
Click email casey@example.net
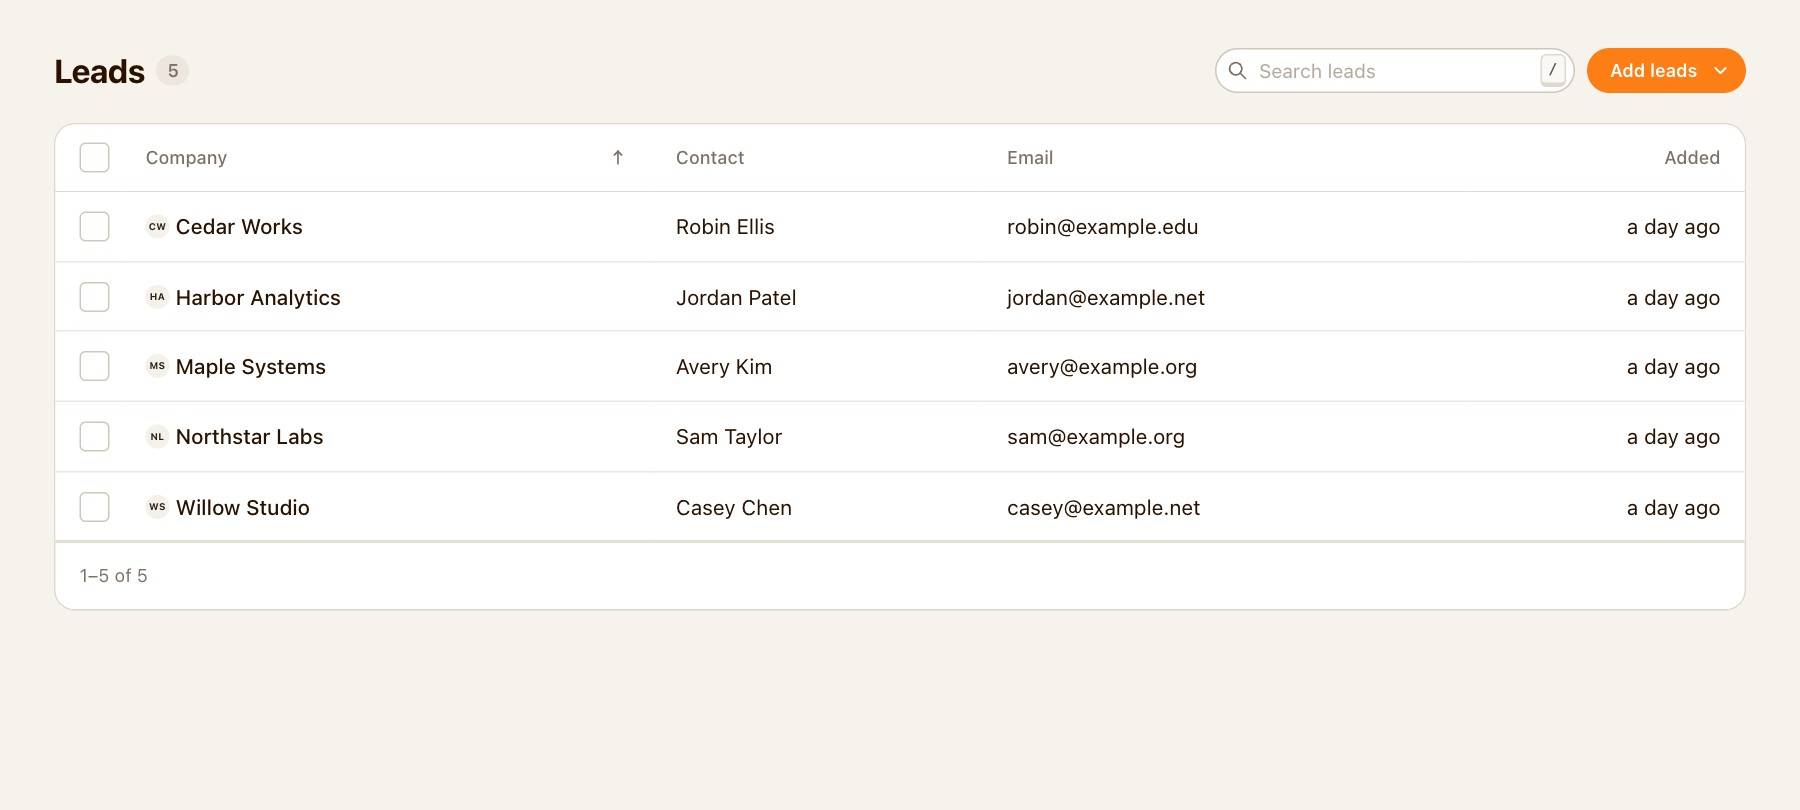(x=1103, y=508)
